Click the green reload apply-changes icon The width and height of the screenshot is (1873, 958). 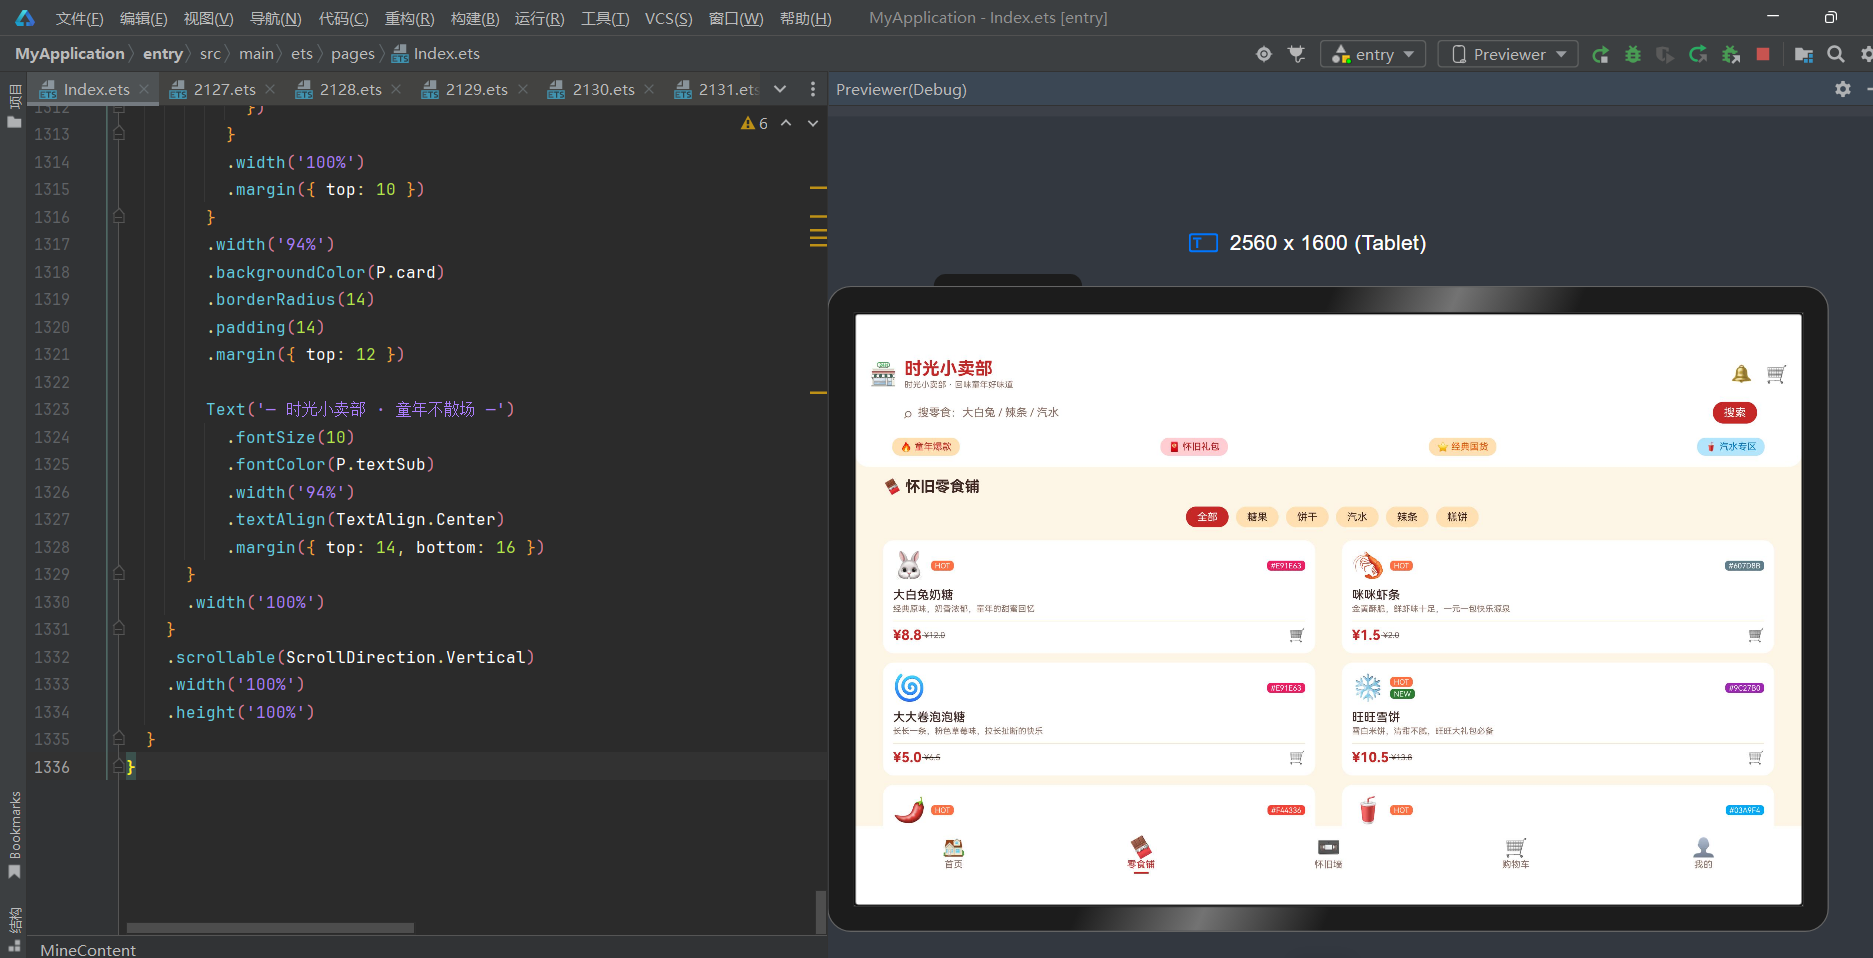(x=1698, y=54)
